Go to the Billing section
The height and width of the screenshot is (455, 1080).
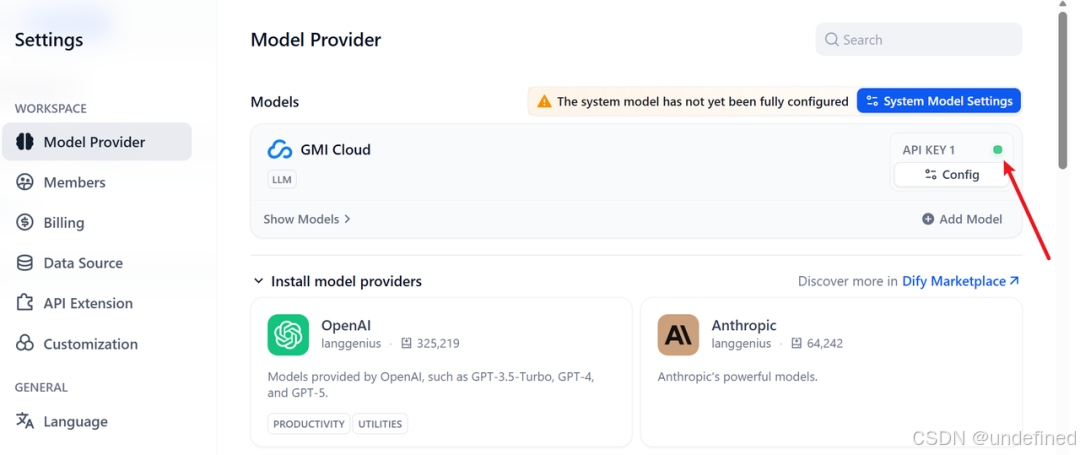pos(63,222)
